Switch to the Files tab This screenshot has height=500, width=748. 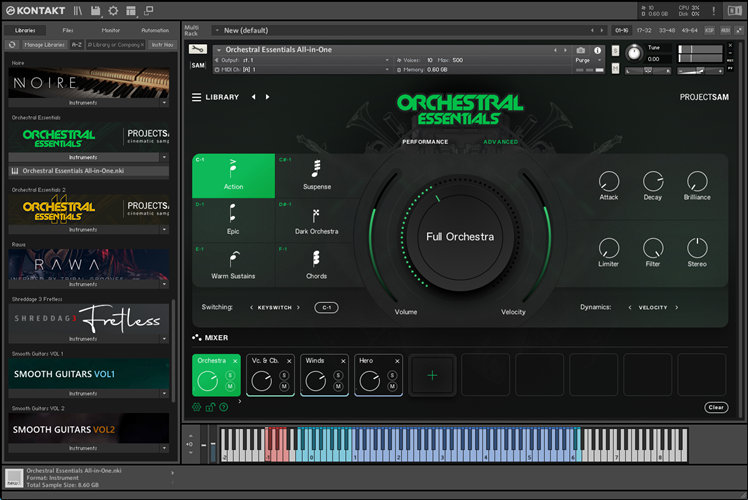[68, 30]
